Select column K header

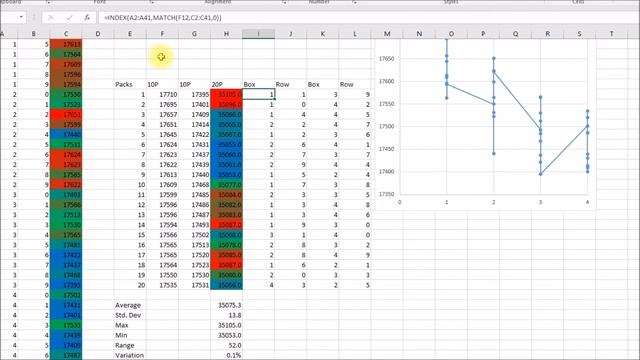point(322,34)
